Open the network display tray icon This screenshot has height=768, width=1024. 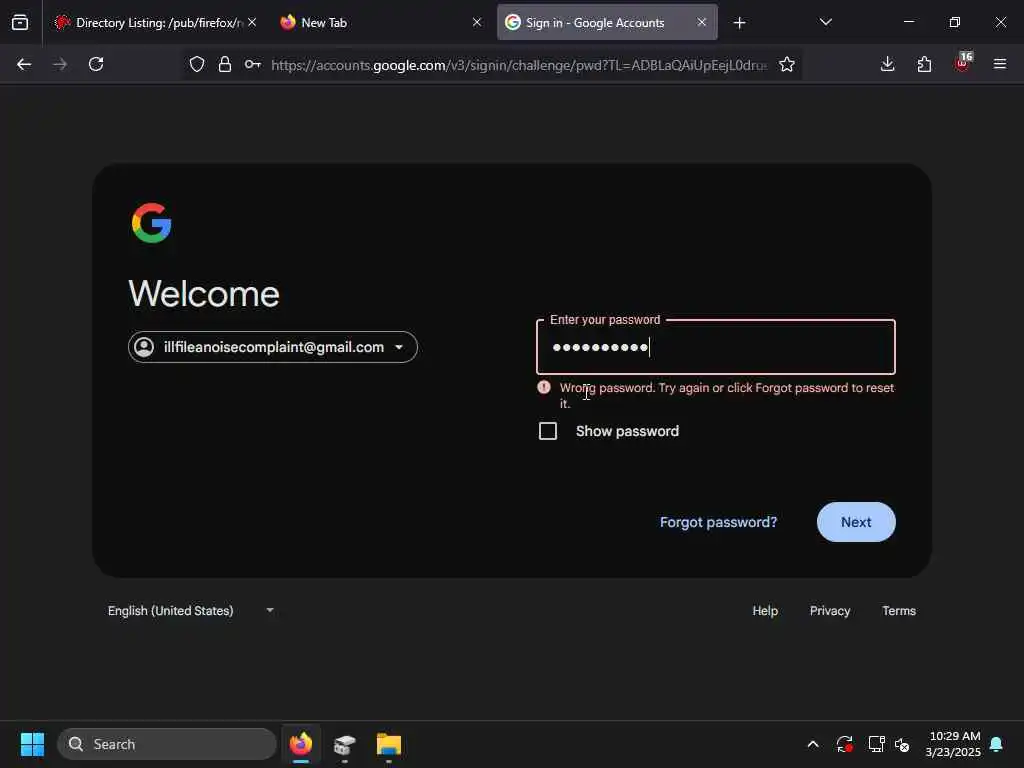pyautogui.click(x=876, y=744)
